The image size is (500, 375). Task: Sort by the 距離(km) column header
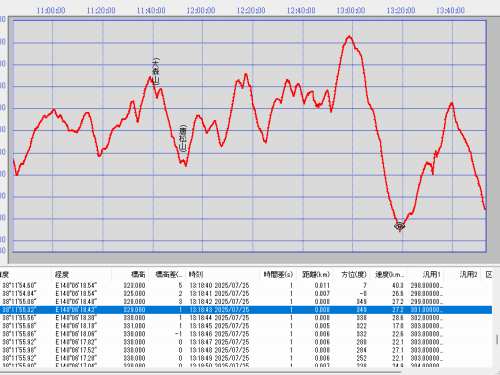[316, 275]
